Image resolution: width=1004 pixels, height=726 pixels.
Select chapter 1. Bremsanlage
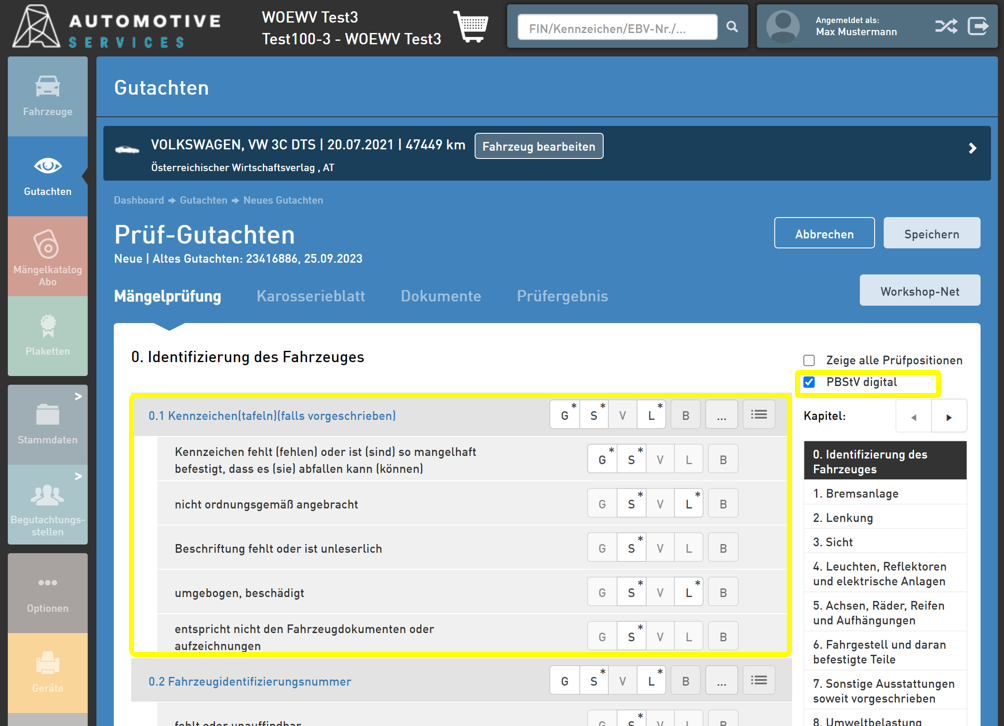click(x=855, y=493)
